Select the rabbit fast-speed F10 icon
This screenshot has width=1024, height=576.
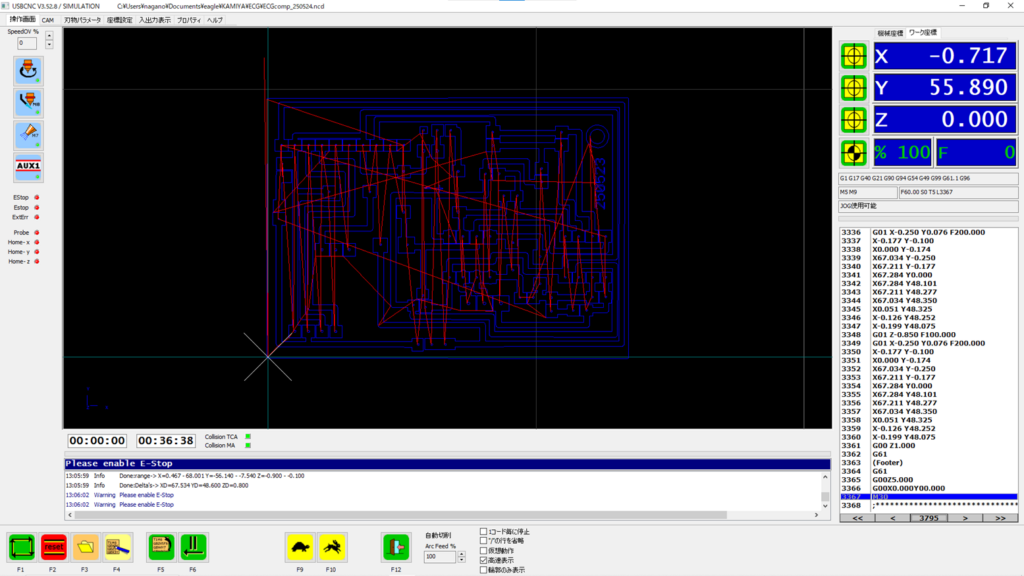(x=332, y=547)
